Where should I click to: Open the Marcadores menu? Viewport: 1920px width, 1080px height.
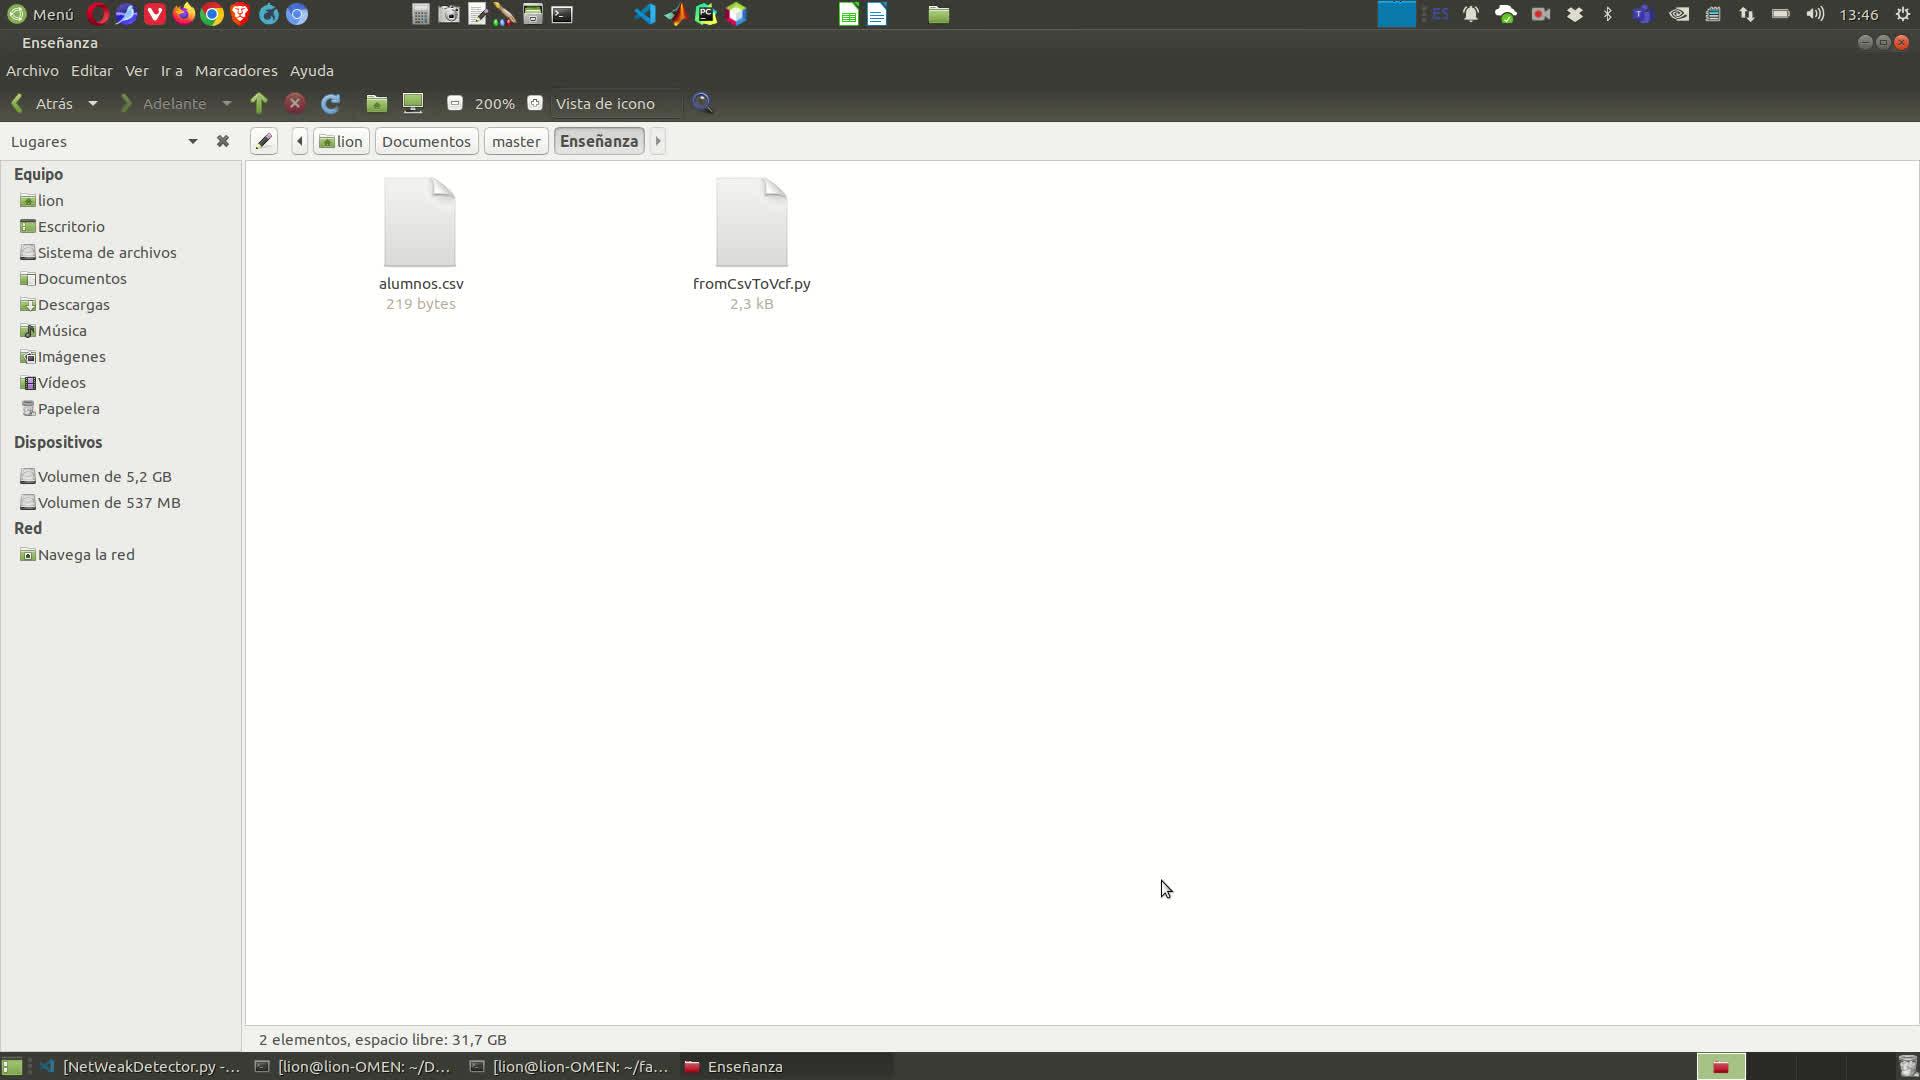tap(236, 71)
